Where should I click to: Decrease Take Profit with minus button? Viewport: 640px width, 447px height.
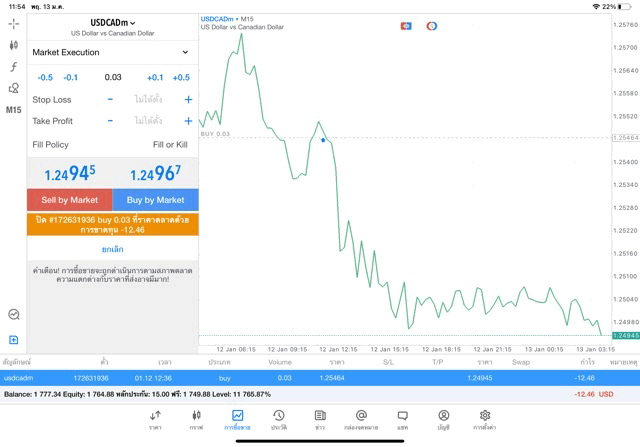pos(110,121)
